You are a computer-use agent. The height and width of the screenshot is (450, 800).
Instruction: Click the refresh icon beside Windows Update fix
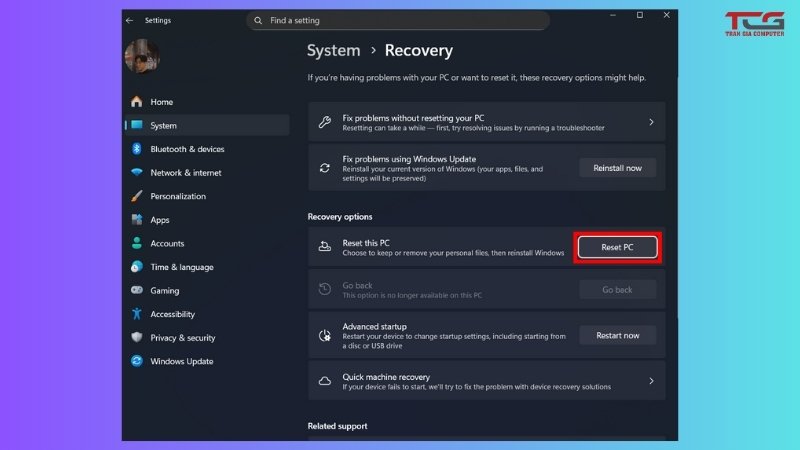324,168
